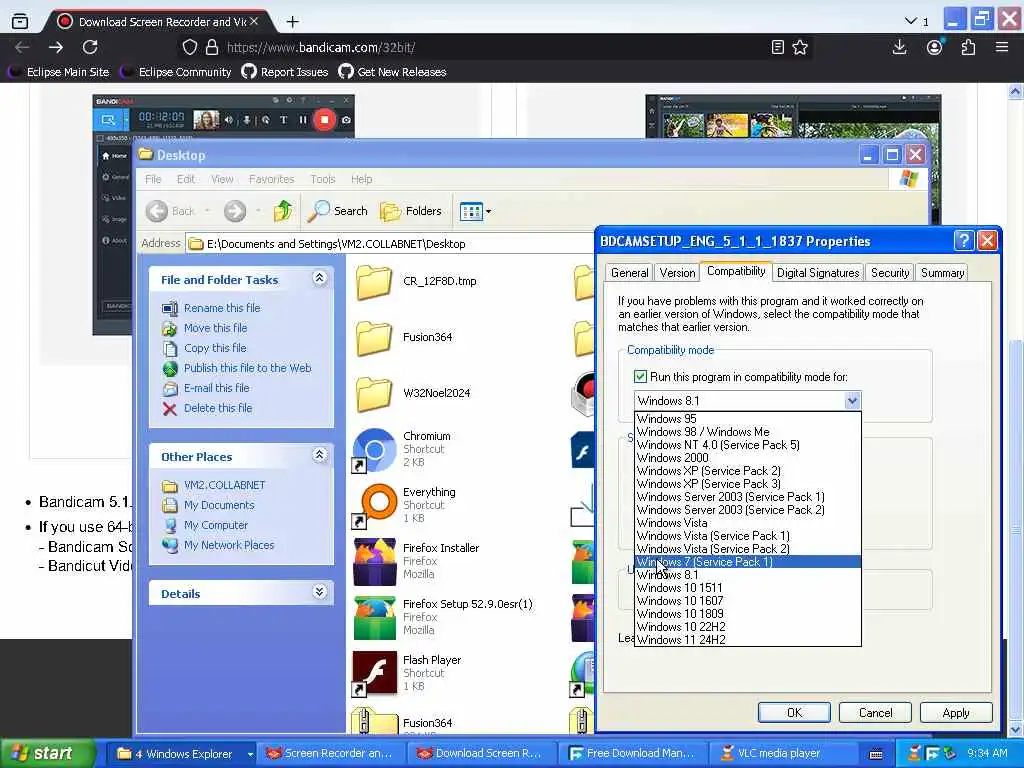Click the site padlock icon

point(212,47)
